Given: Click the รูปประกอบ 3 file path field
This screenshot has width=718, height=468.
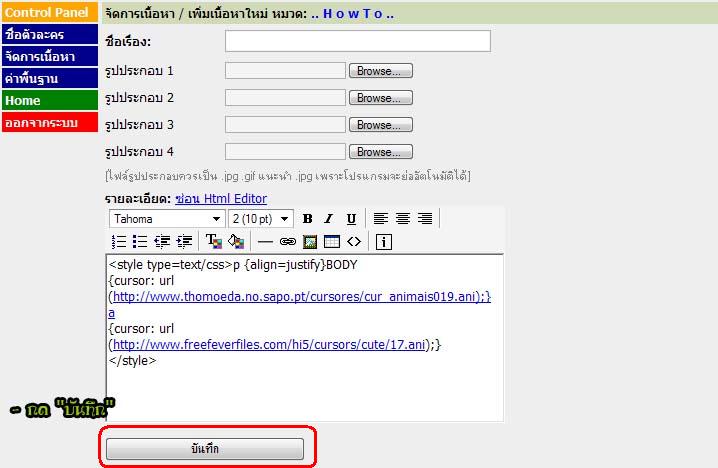Looking at the screenshot, I should [285, 125].
